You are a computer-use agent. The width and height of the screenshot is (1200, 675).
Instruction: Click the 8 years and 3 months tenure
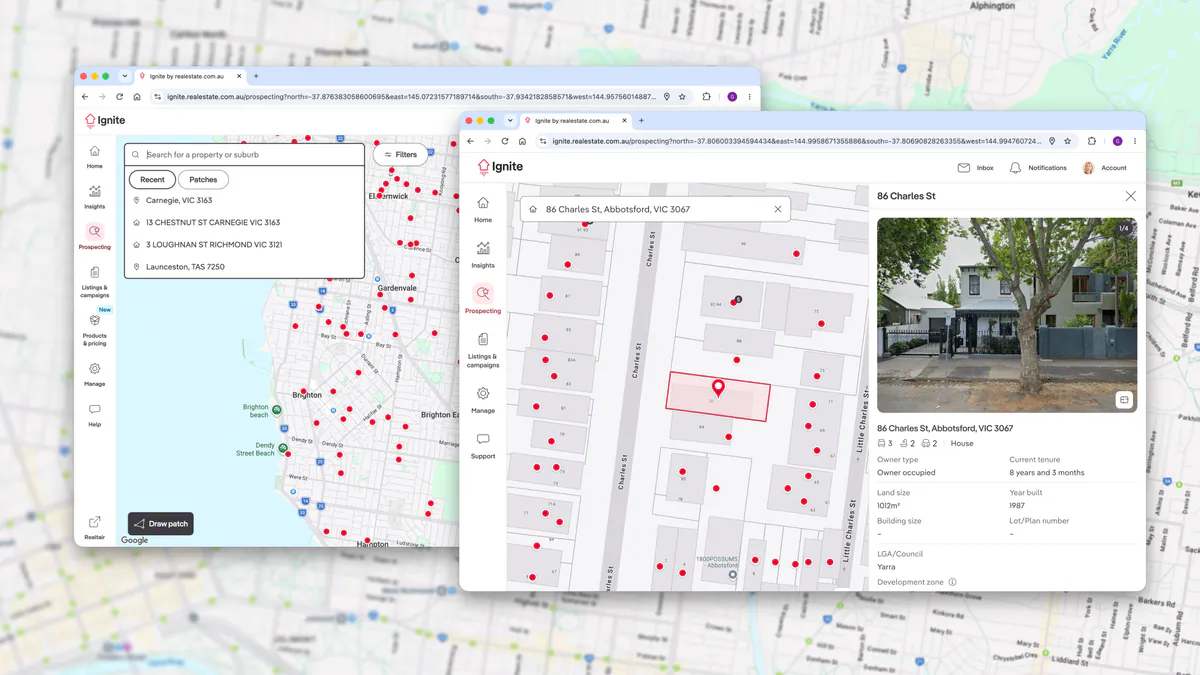(x=1046, y=473)
